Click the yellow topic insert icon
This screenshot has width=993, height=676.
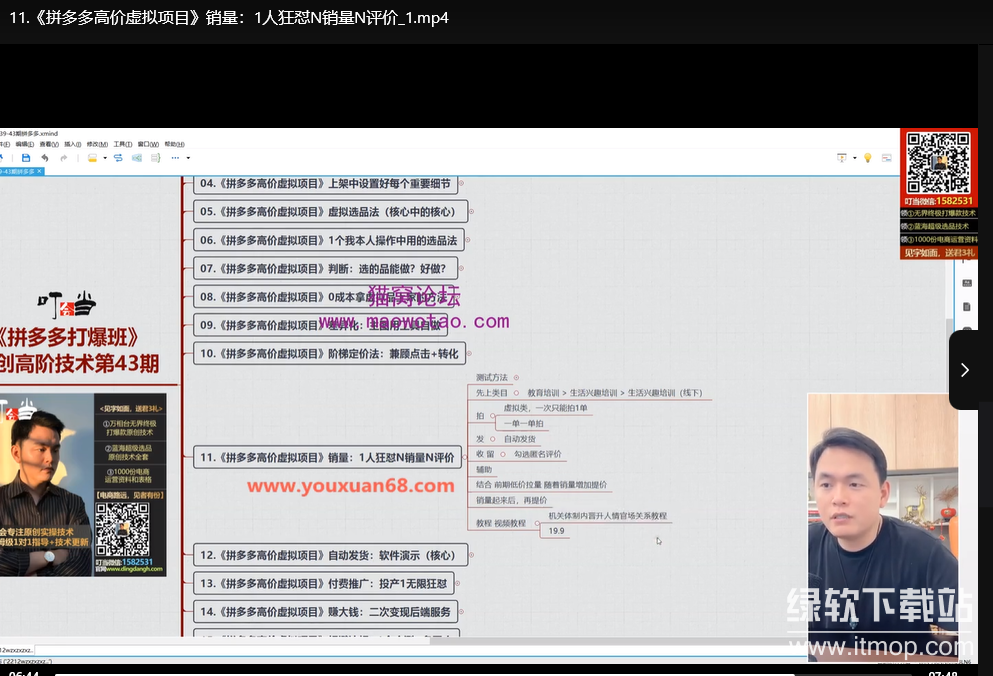pyautogui.click(x=92, y=158)
